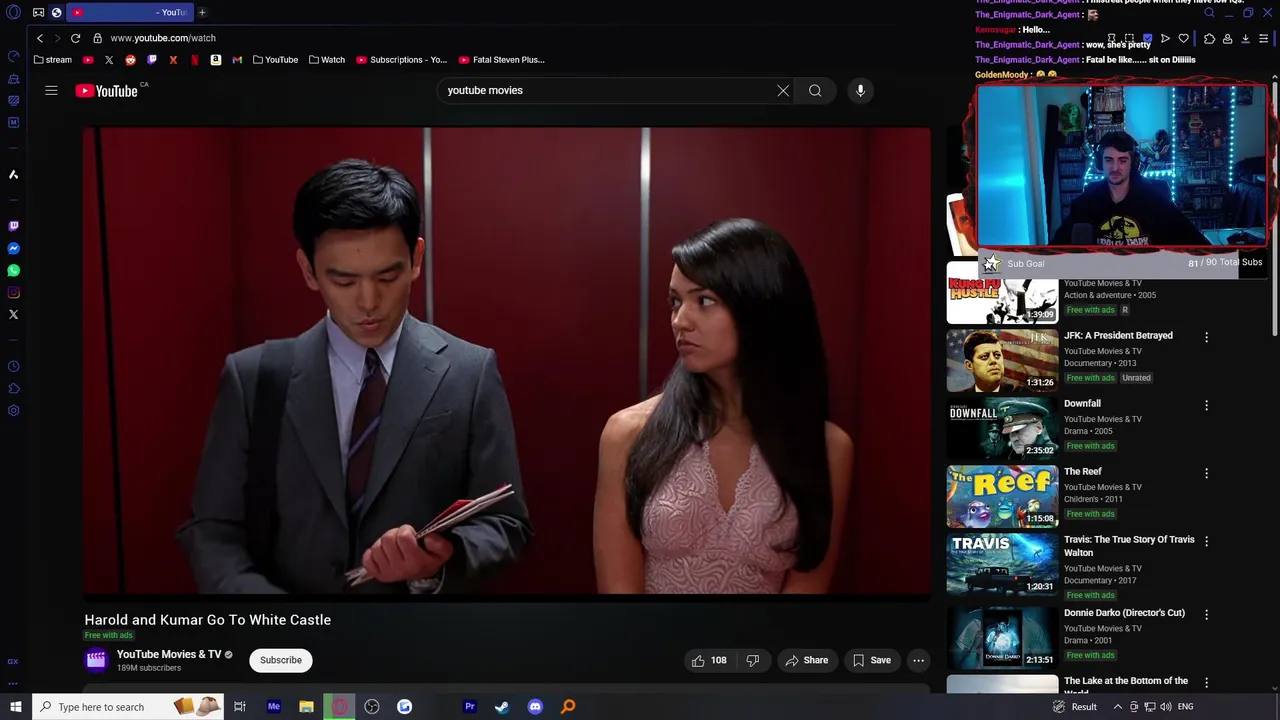Open options menu for Donnie Darko

click(1206, 614)
